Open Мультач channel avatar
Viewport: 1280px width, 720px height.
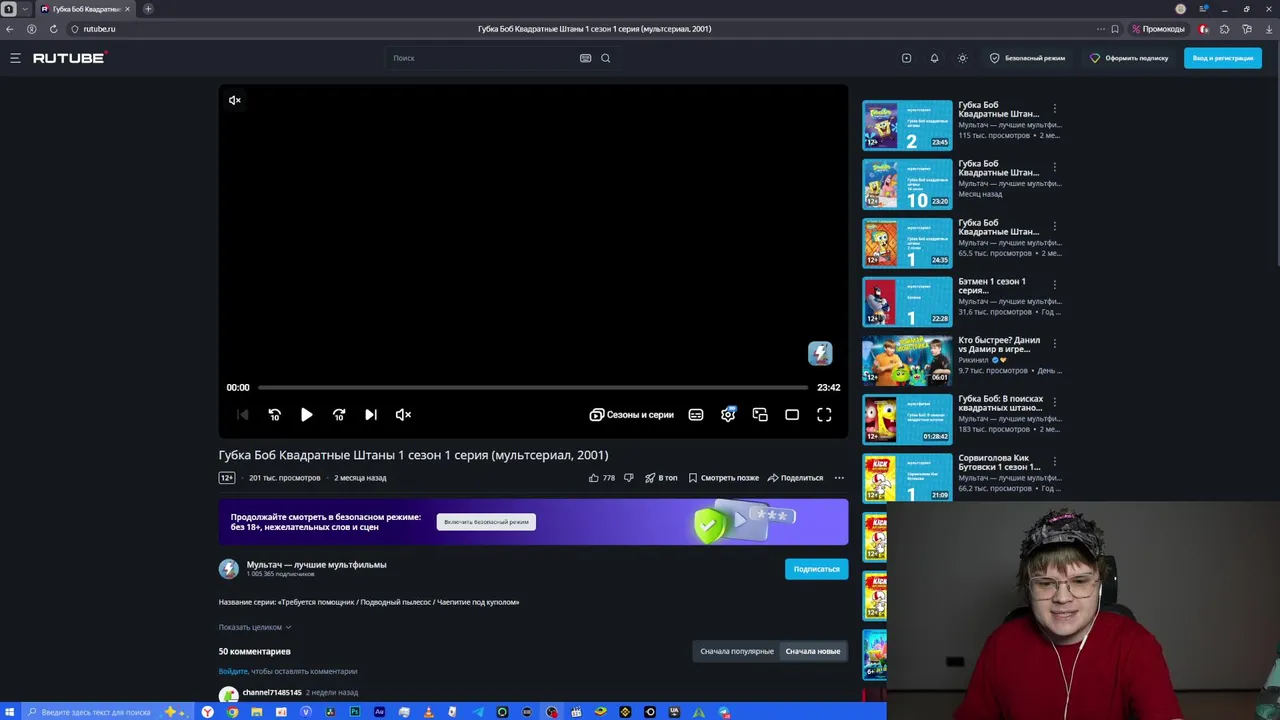pos(229,568)
